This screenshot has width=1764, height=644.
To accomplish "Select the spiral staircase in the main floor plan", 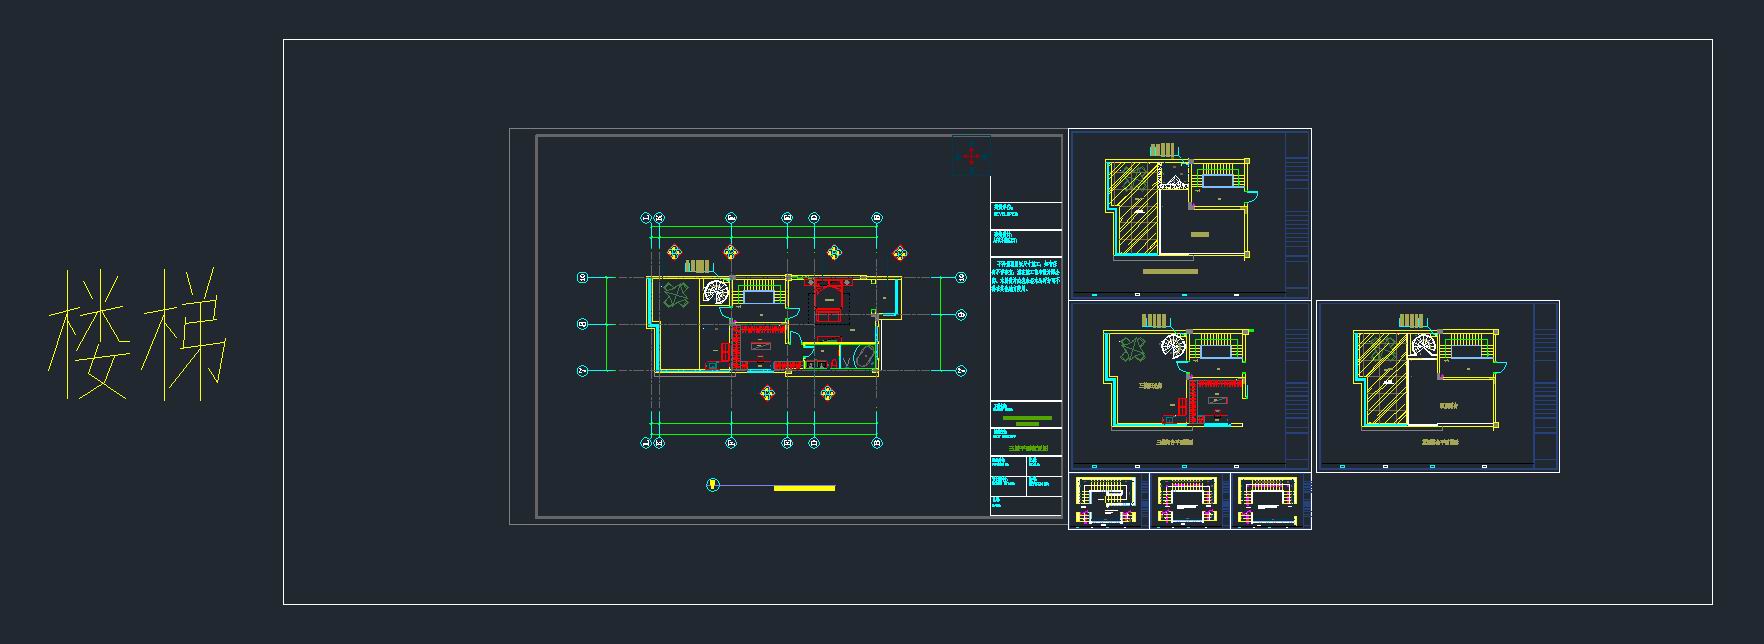I will pos(716,291).
